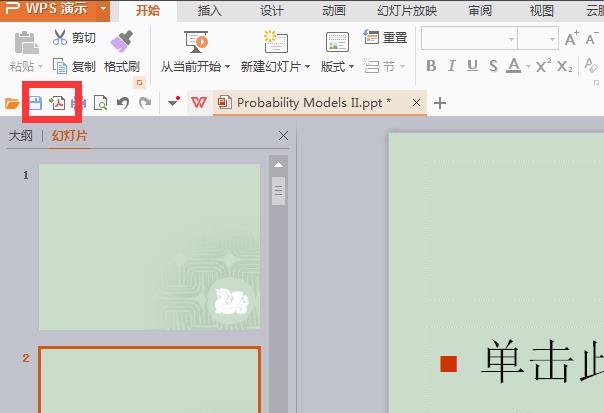Toggle underline text formatting
The width and height of the screenshot is (604, 413).
pyautogui.click(x=472, y=66)
